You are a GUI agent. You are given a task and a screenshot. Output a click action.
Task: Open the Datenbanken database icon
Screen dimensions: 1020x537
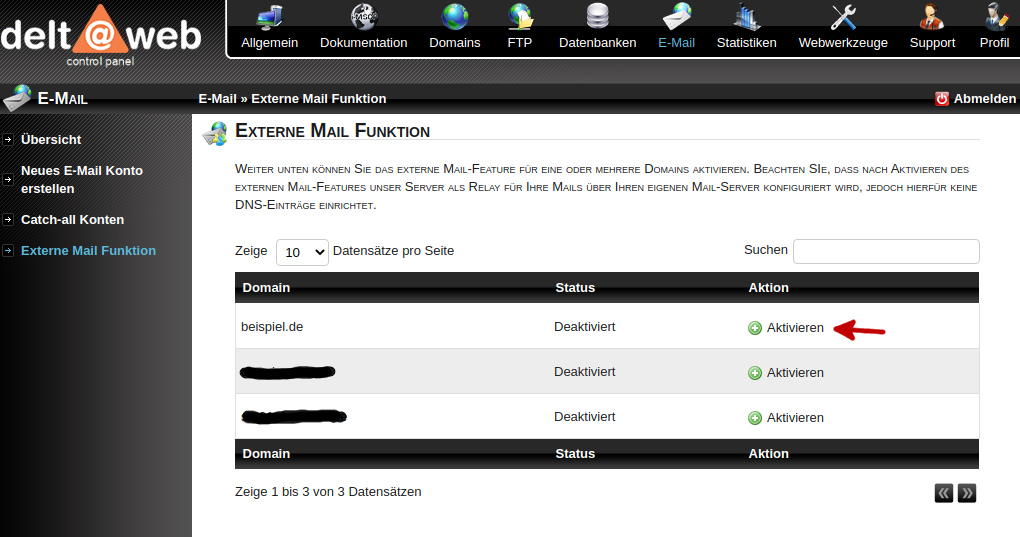click(597, 18)
